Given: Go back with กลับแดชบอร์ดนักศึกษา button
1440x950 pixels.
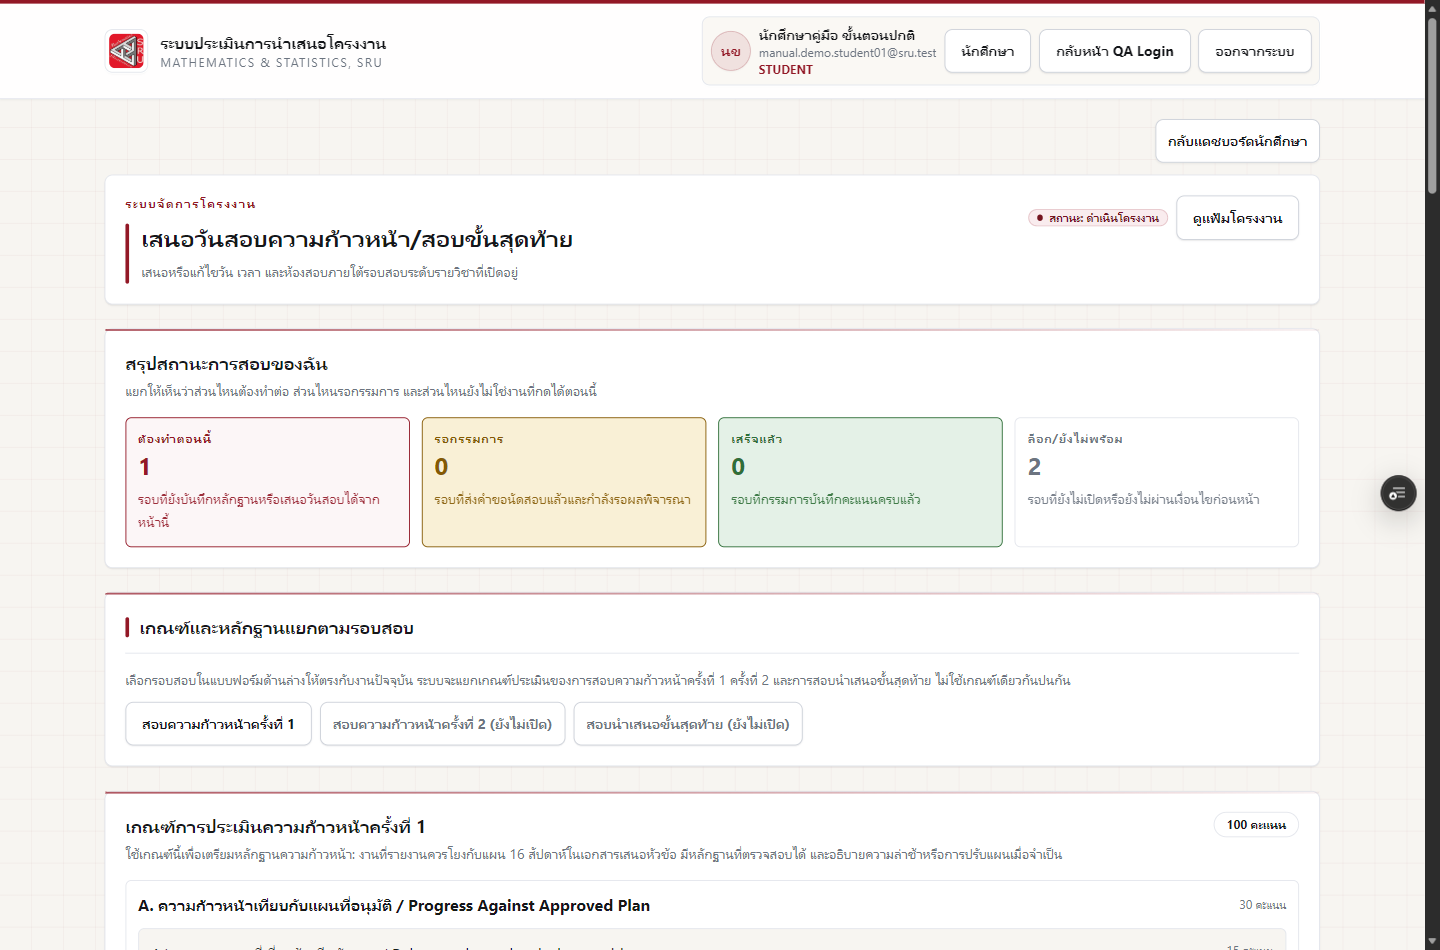Looking at the screenshot, I should coord(1237,141).
